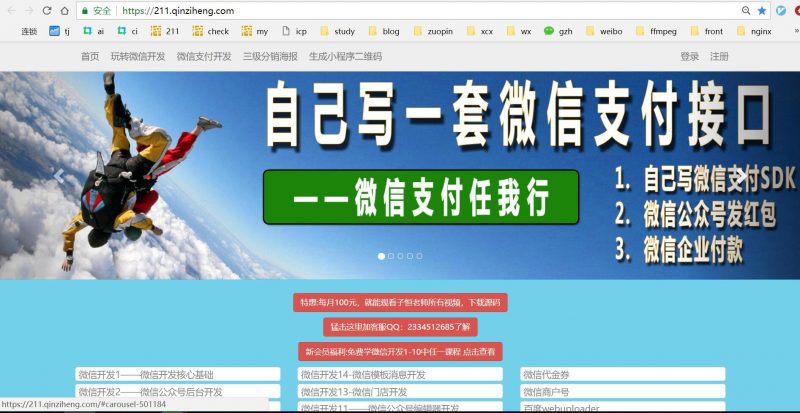Viewport: 800px width, 413px height.
Task: Click the blue extension icon beside the star
Action: (781, 11)
